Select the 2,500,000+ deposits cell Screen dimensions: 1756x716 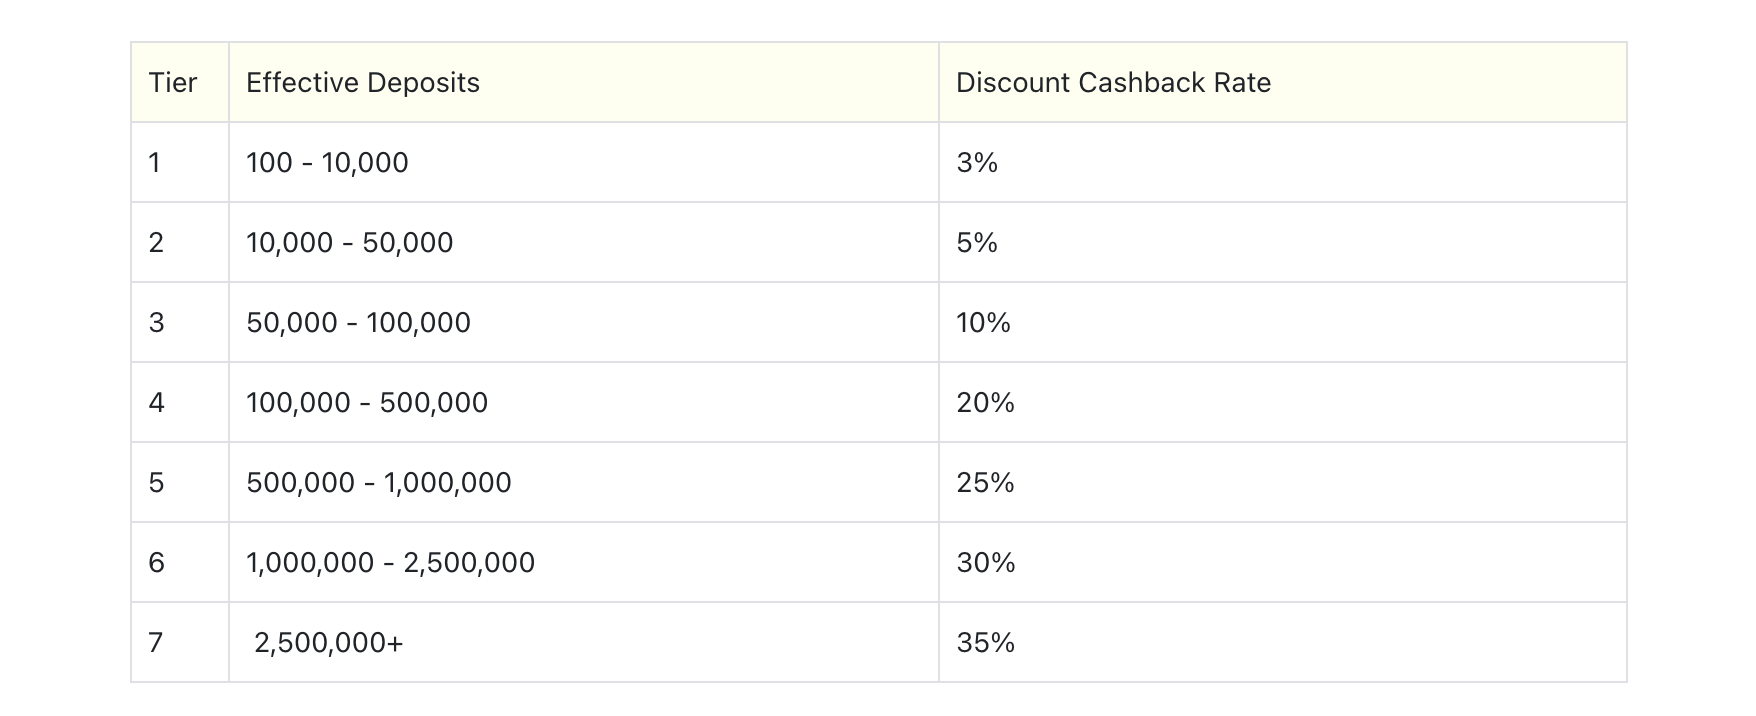pyautogui.click(x=584, y=642)
